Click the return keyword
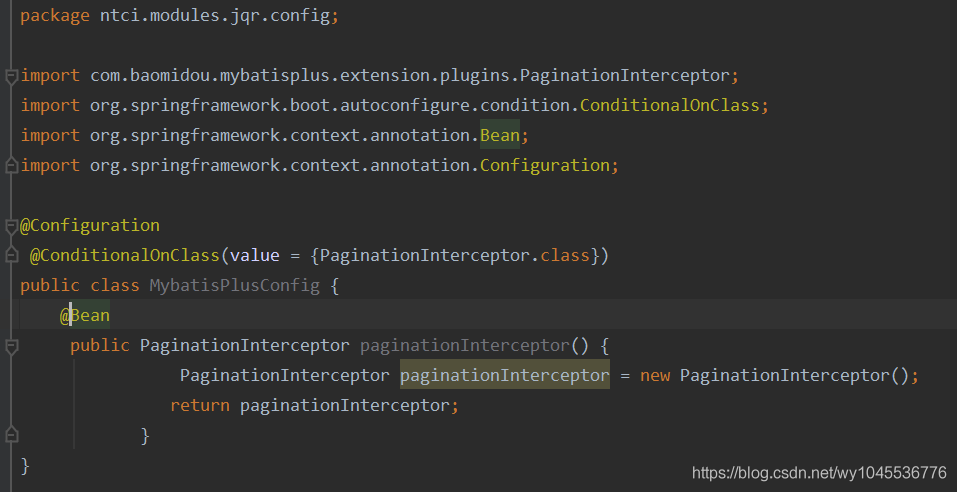Viewport: 957px width, 492px height. click(200, 406)
